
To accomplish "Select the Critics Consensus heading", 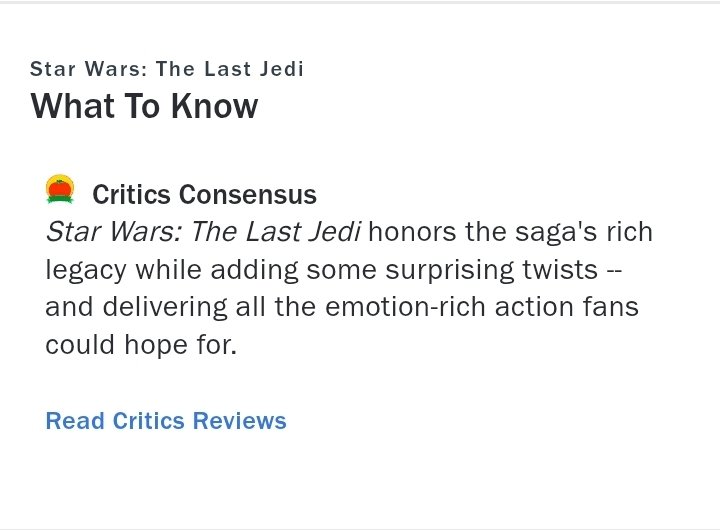I will click(x=204, y=194).
